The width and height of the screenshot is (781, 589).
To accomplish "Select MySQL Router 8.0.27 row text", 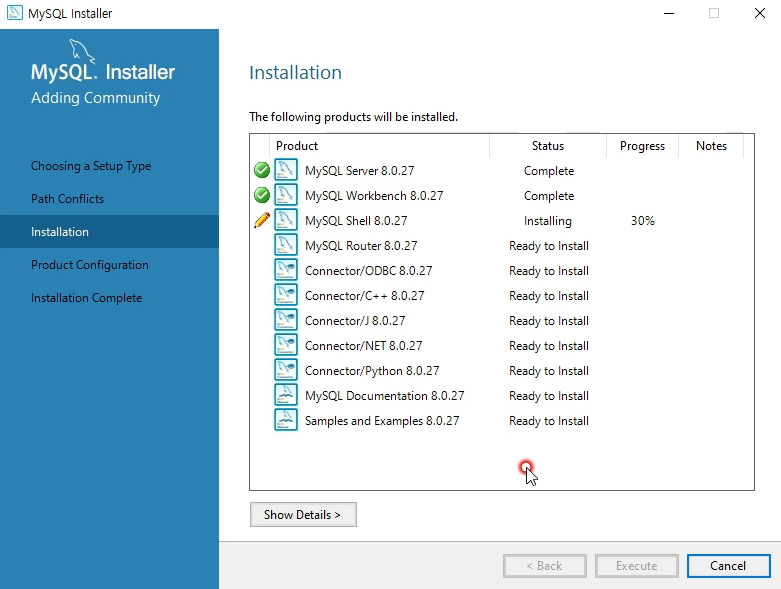I will pyautogui.click(x=361, y=245).
